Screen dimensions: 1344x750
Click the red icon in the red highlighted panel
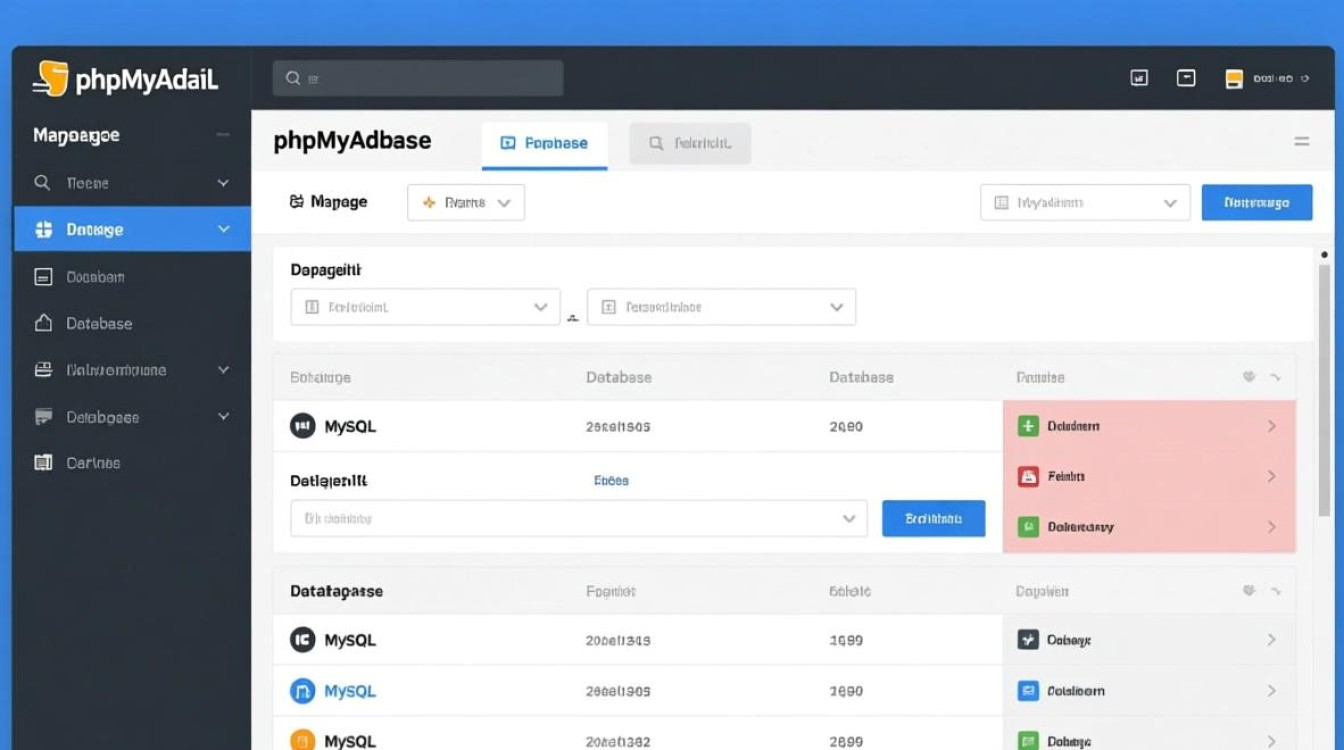[1028, 477]
